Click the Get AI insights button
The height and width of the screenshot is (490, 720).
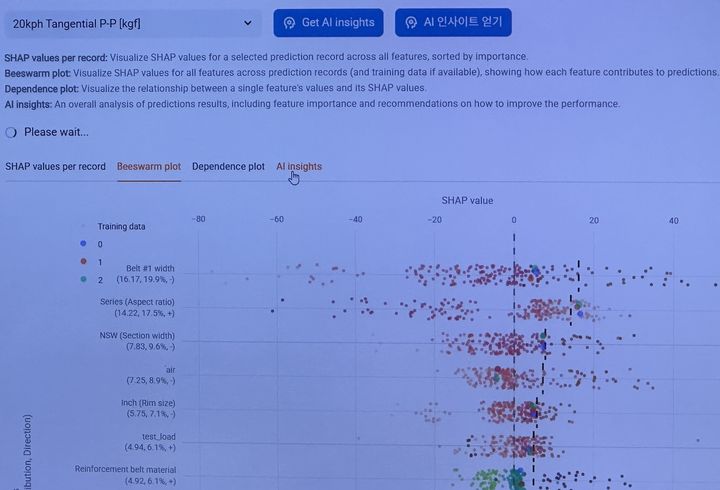(x=328, y=22)
